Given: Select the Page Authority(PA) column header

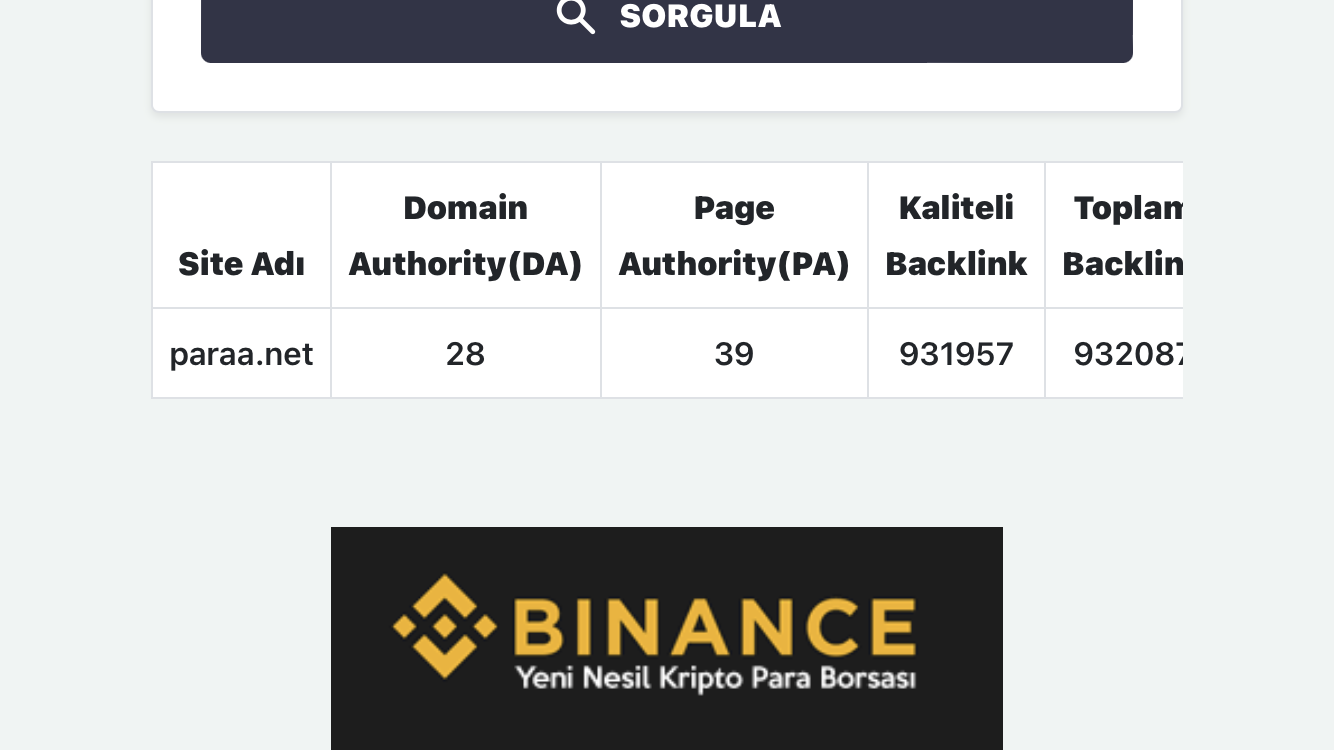Looking at the screenshot, I should [734, 235].
